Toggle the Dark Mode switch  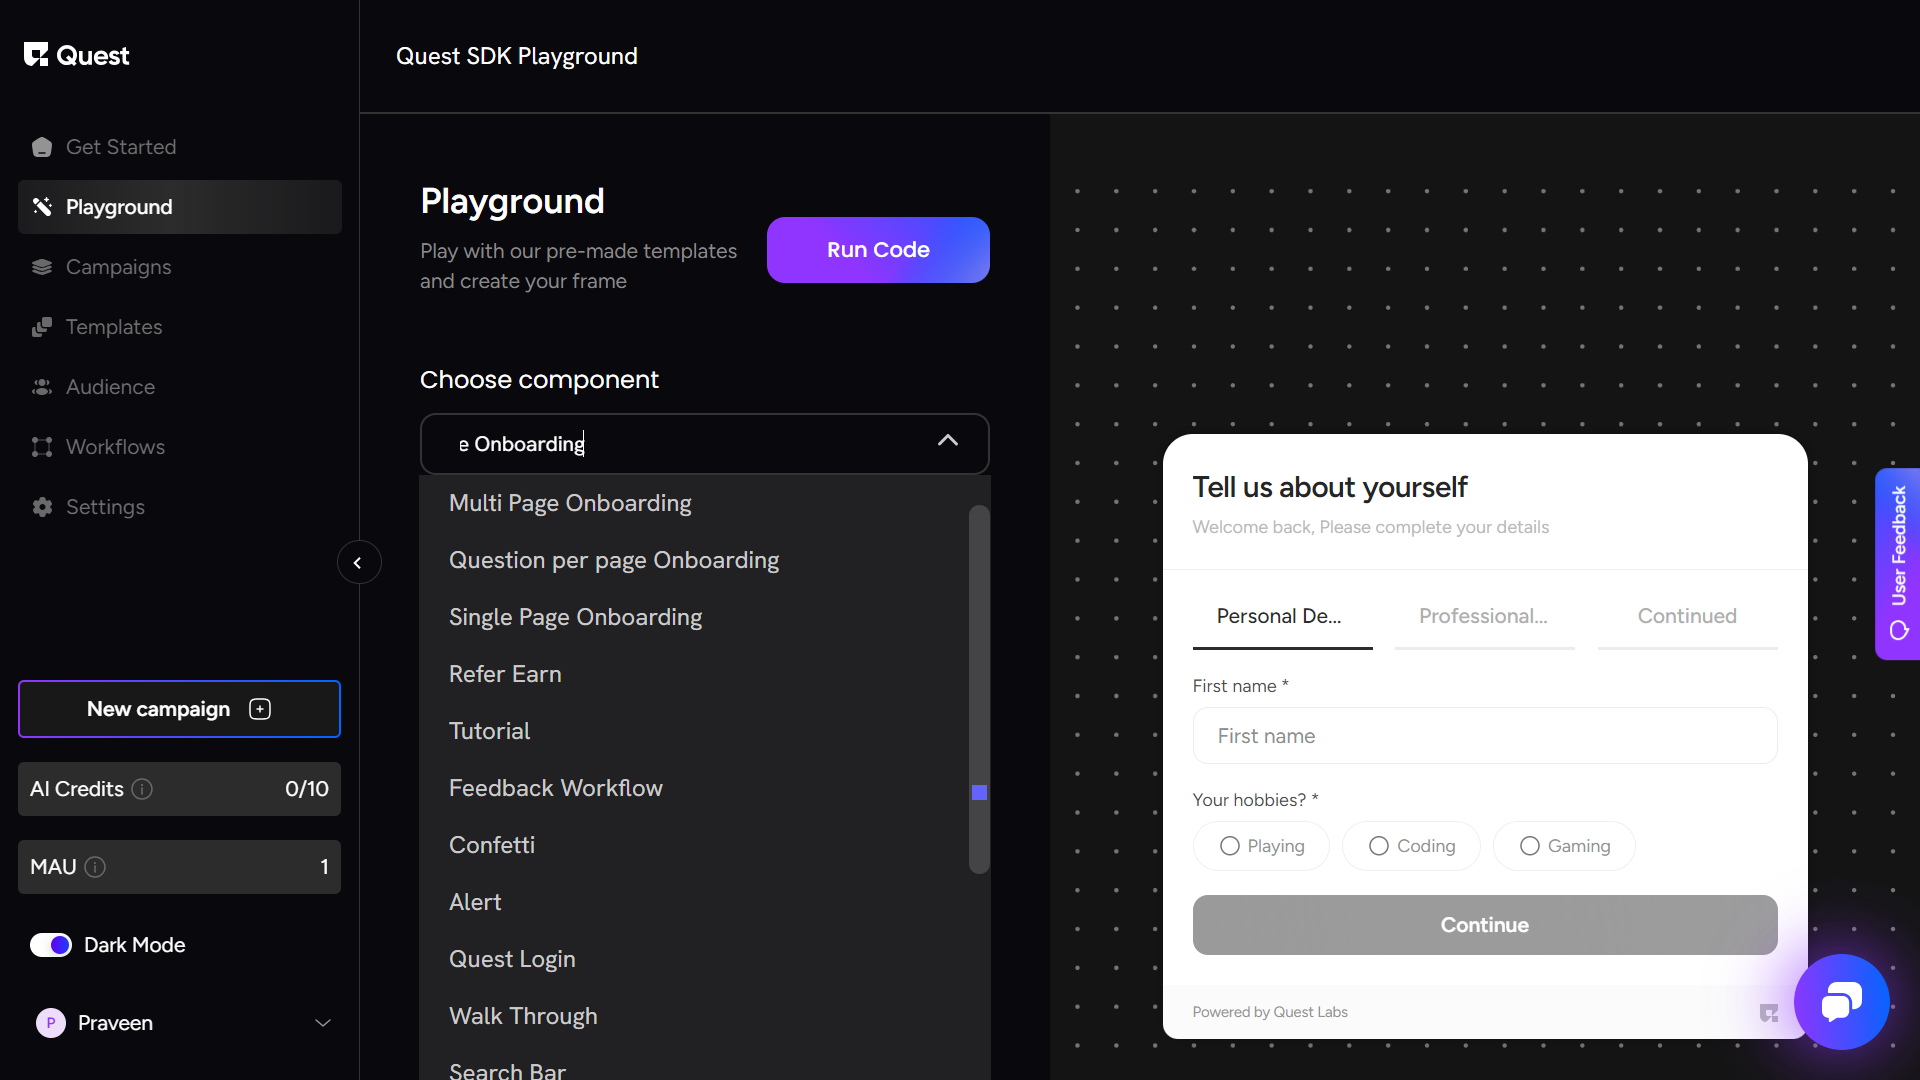(51, 945)
